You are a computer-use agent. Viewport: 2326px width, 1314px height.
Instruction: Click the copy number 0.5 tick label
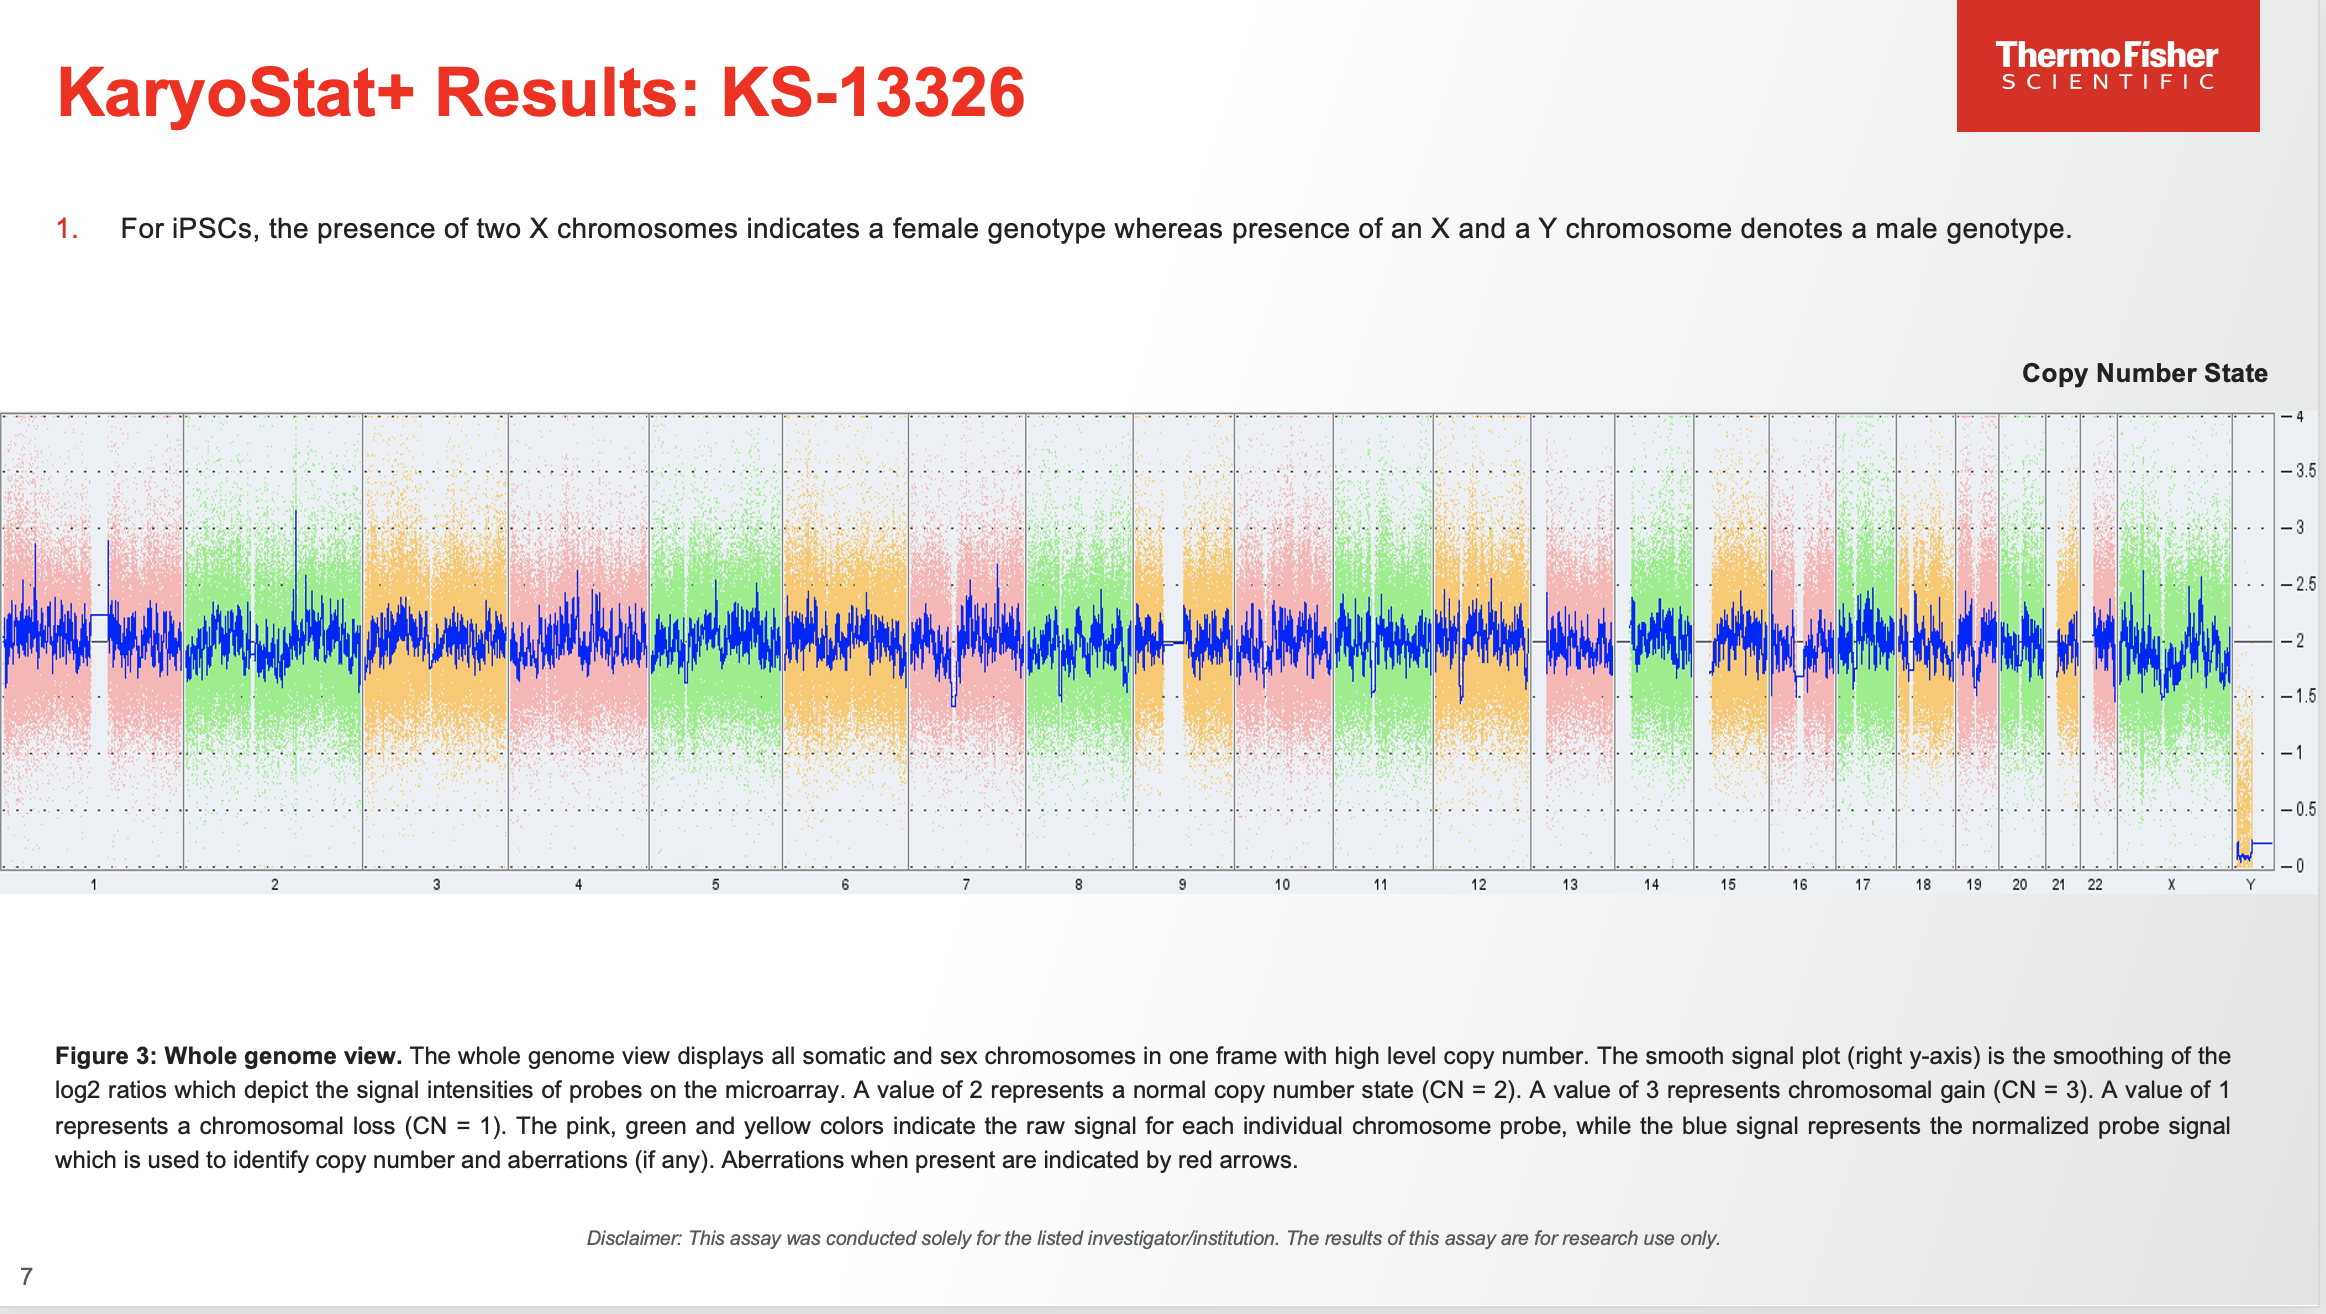[x=2305, y=809]
